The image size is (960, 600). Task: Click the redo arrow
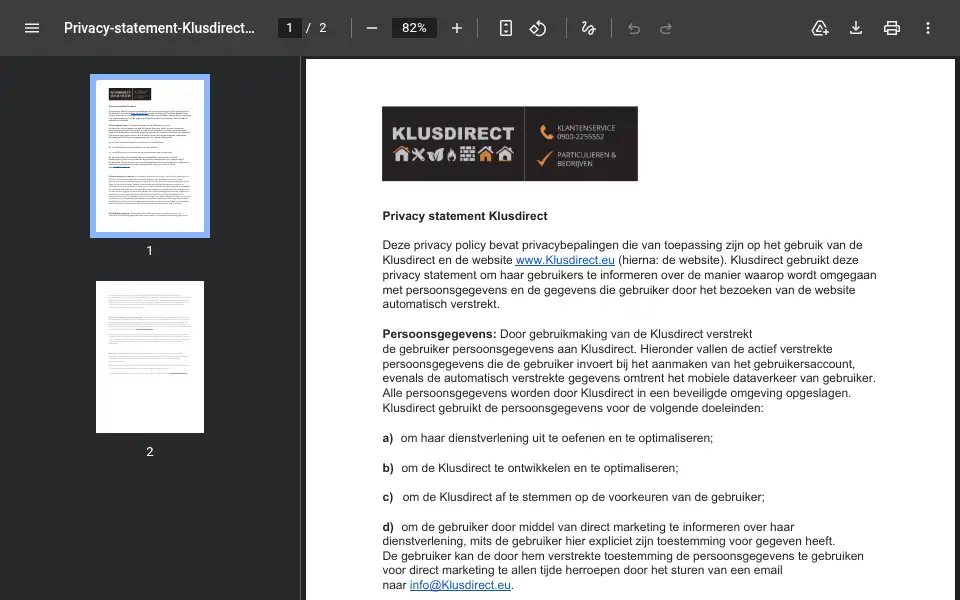[666, 28]
